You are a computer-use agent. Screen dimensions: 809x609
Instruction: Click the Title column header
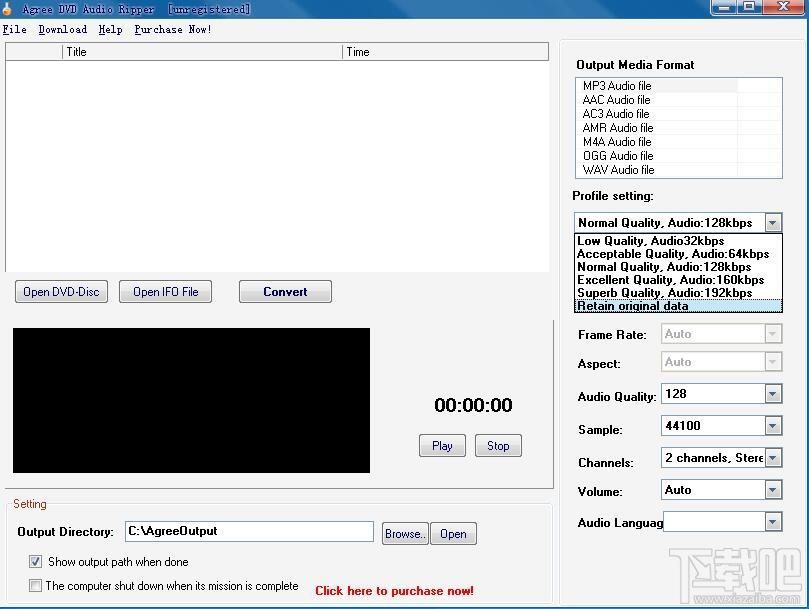point(202,52)
